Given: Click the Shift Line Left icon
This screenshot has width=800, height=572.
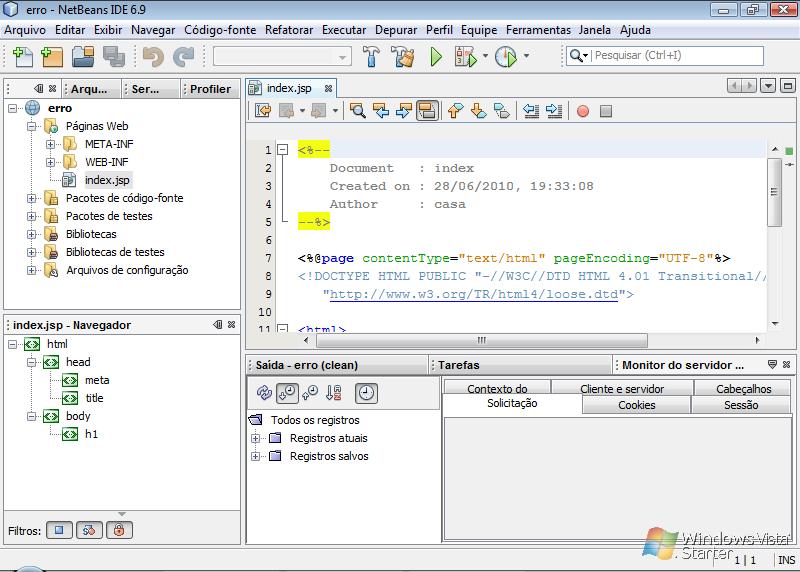Looking at the screenshot, I should pos(531,111).
